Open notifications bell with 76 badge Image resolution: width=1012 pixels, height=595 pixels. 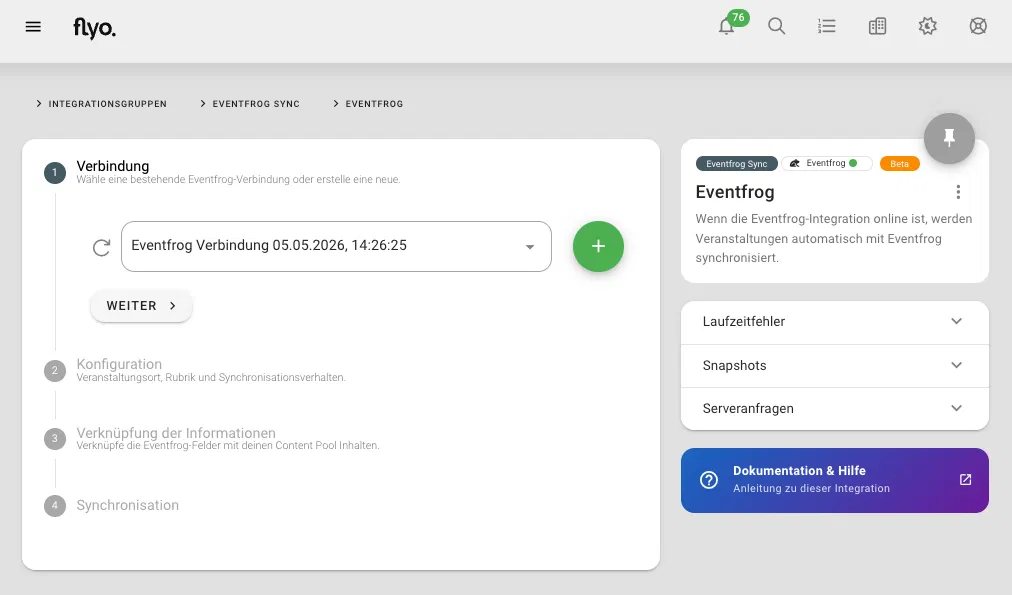tap(727, 26)
